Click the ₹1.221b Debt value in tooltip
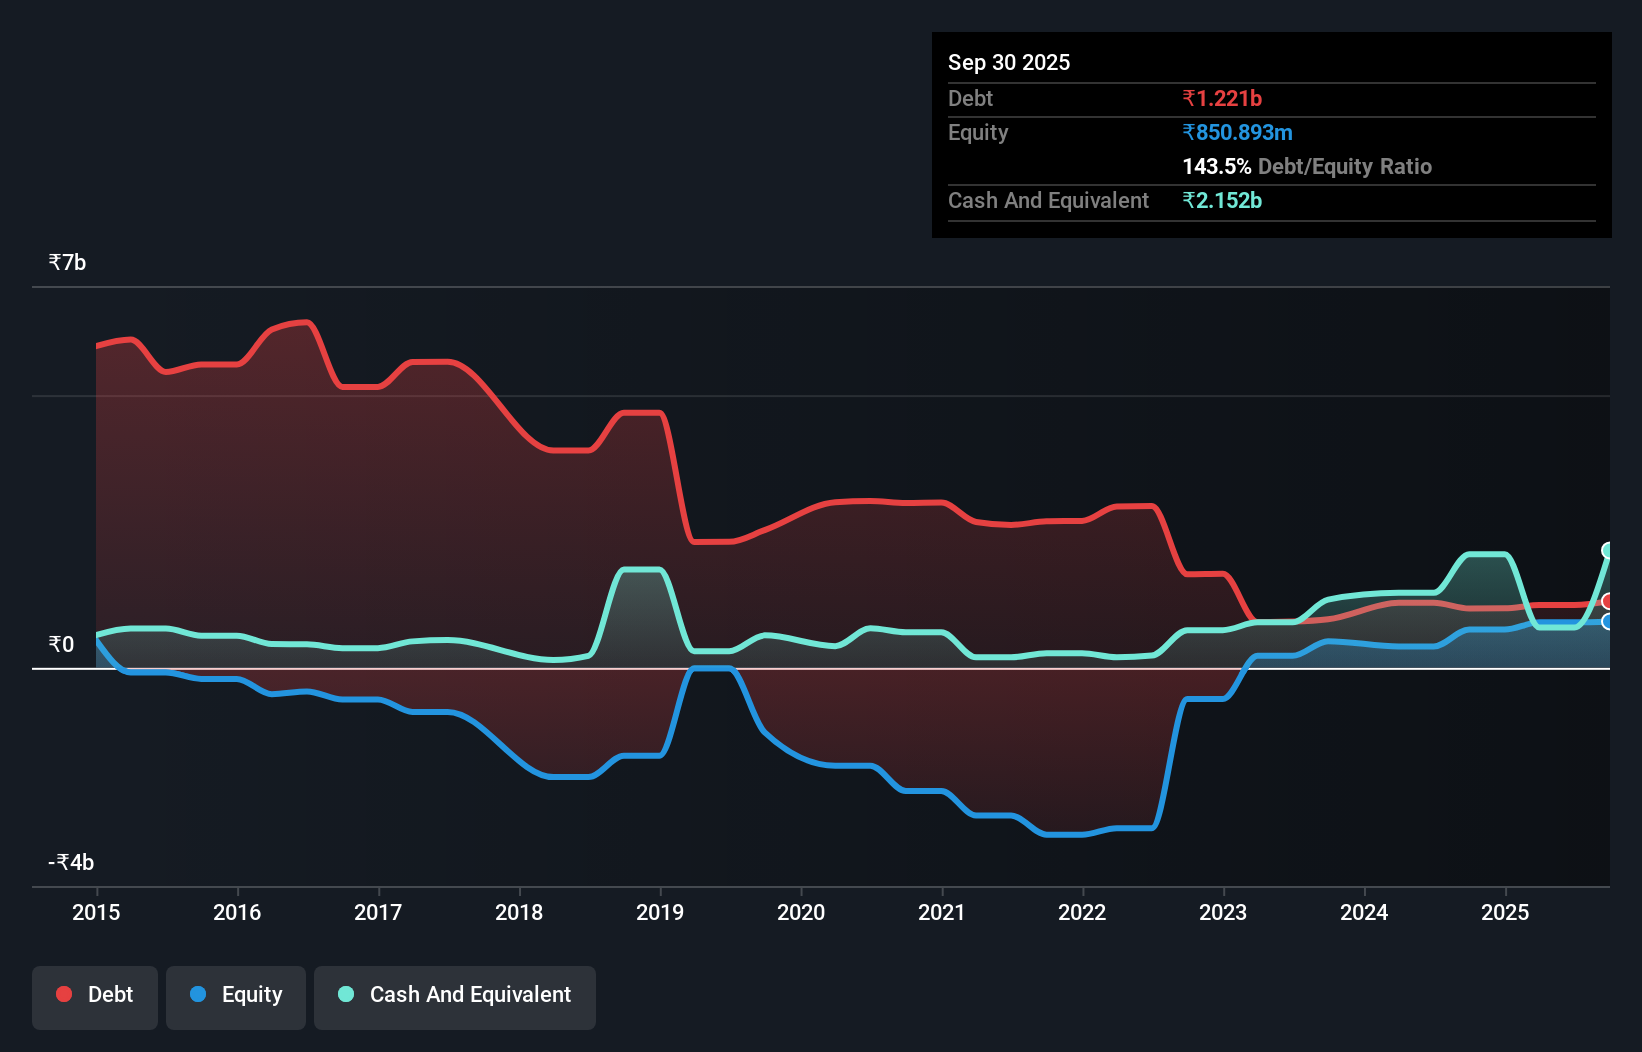 [1223, 98]
